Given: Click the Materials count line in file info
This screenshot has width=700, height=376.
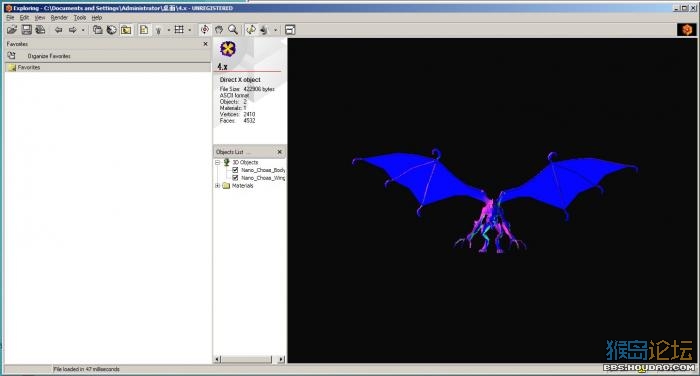Looking at the screenshot, I should (x=233, y=108).
